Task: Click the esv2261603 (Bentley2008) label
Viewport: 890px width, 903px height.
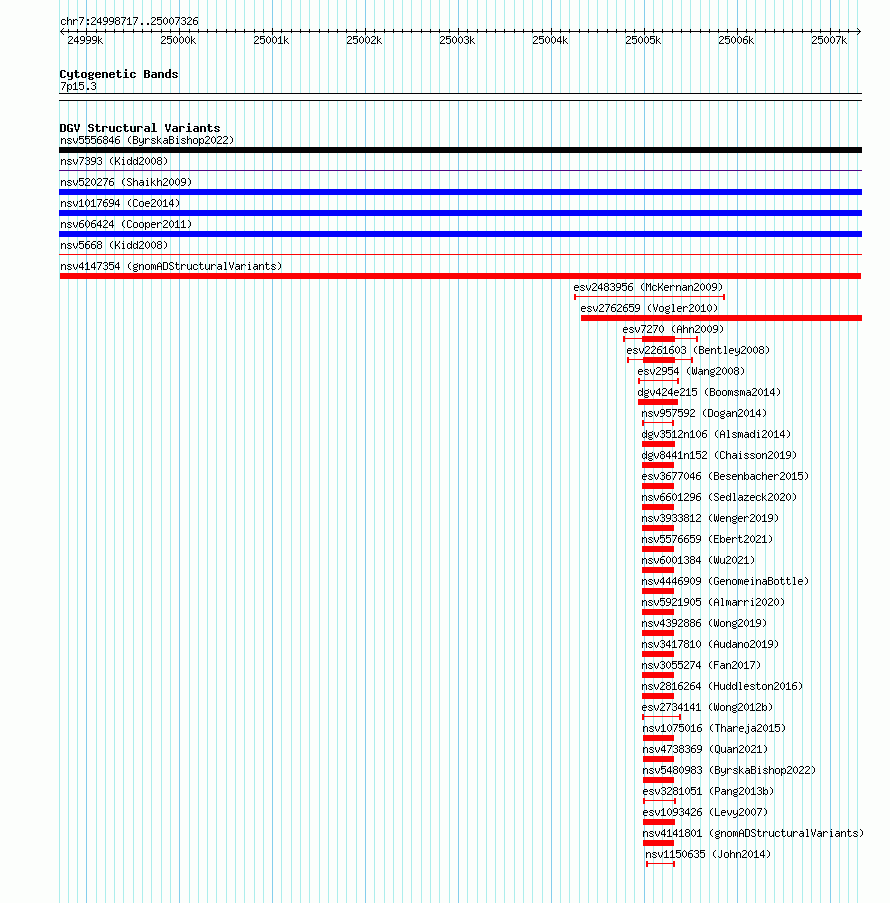Action: click(698, 350)
